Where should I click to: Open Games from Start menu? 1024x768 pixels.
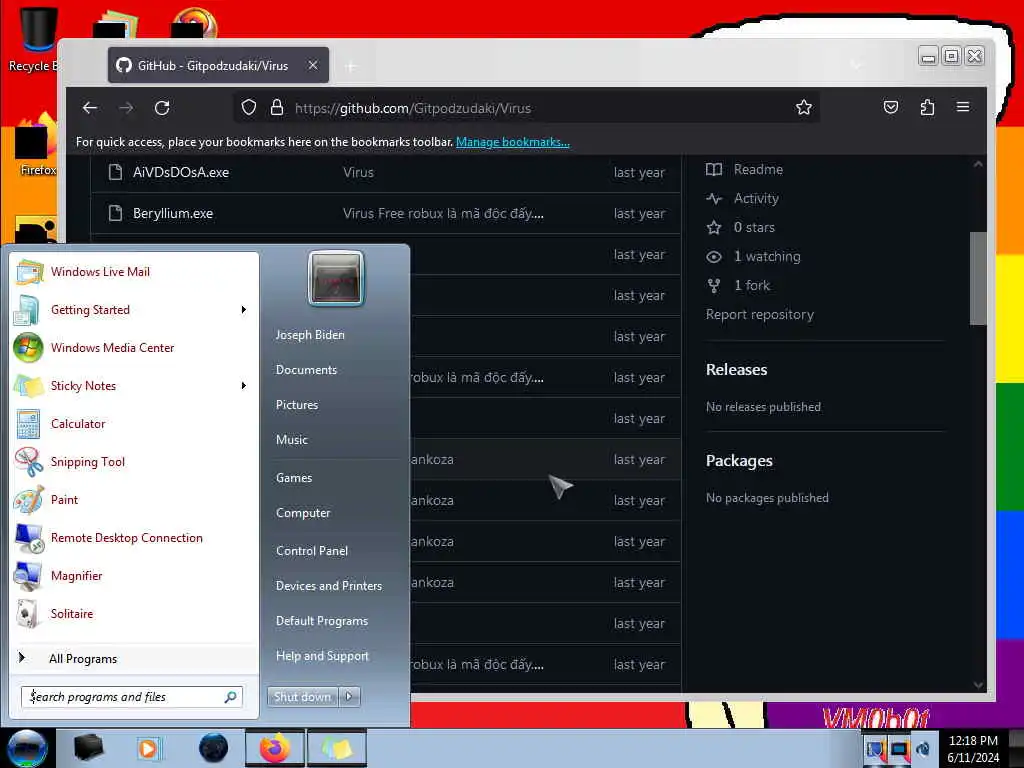point(294,478)
